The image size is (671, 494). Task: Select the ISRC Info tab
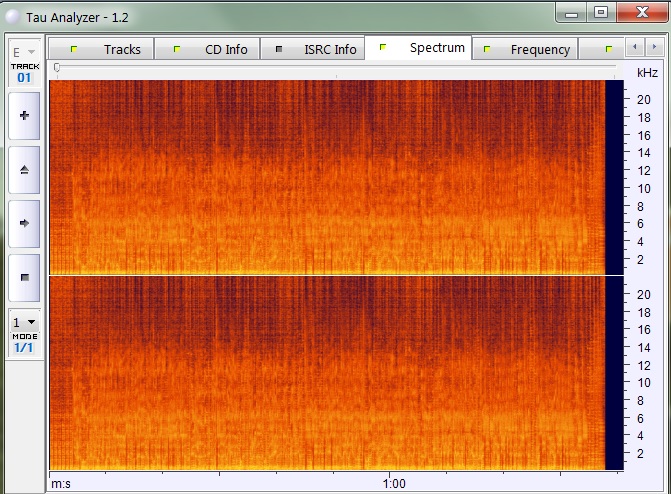[318, 49]
